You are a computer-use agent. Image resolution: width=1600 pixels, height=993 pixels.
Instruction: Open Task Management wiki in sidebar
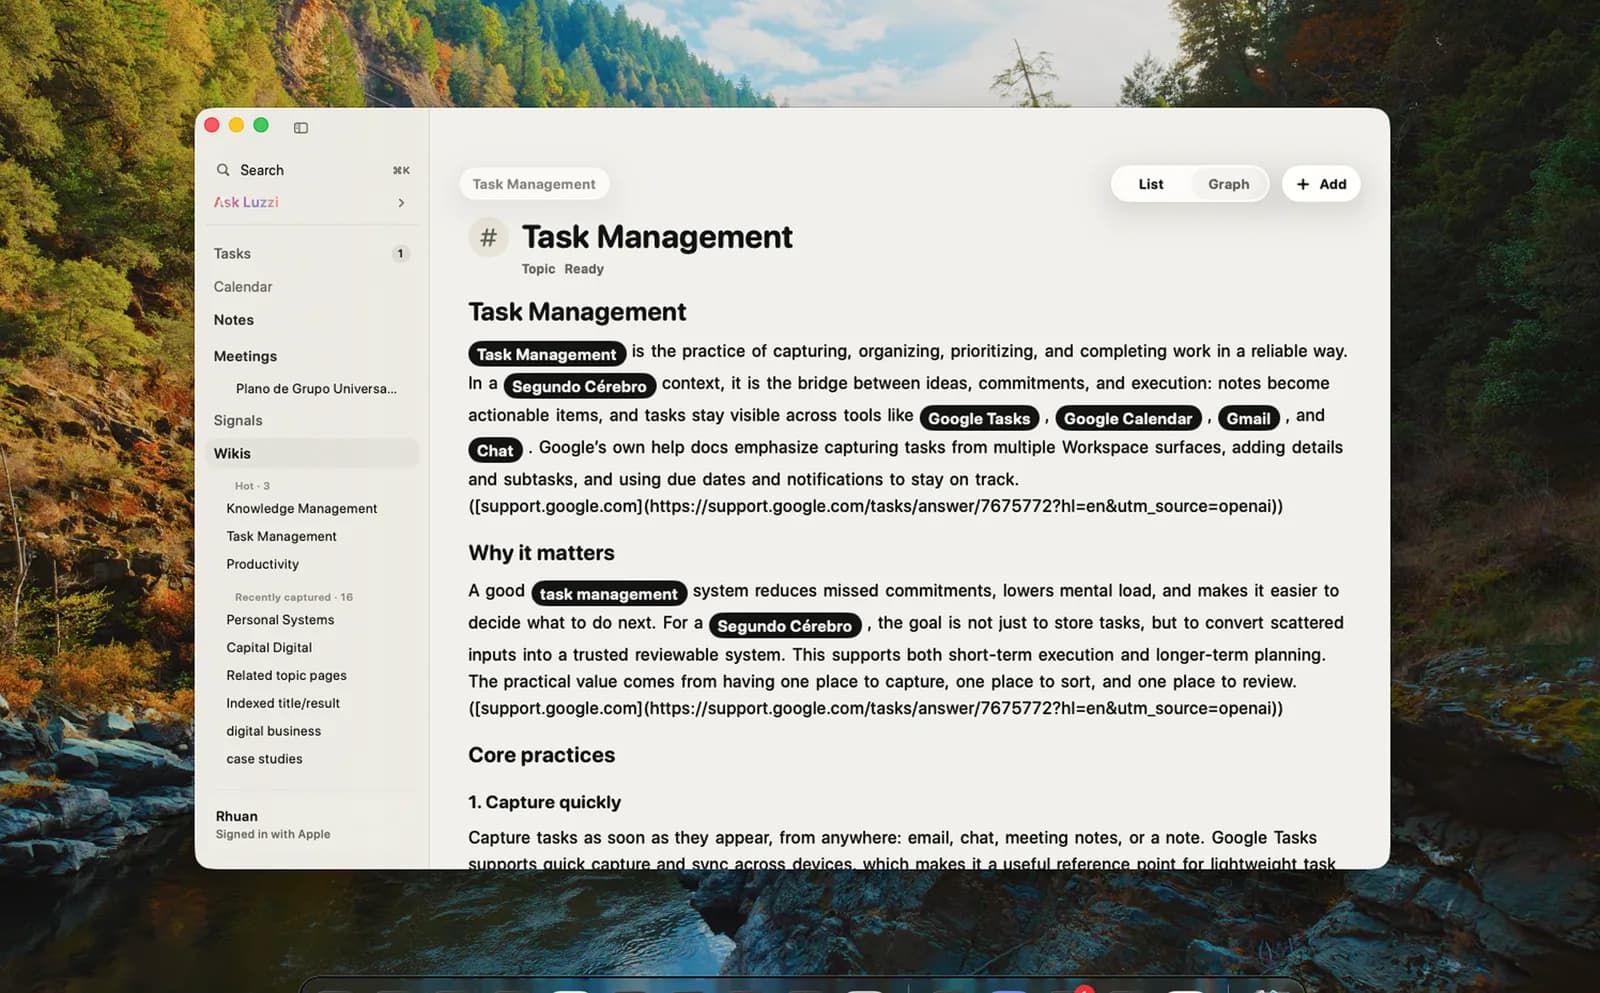pos(281,537)
